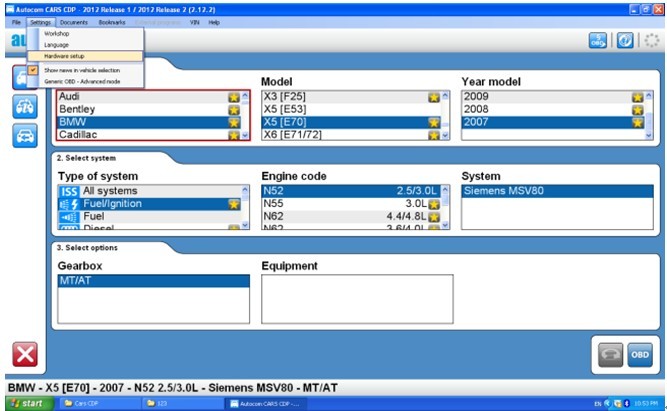Open the Bookmarks menu
Screen dimensions: 667x411
tap(112, 22)
